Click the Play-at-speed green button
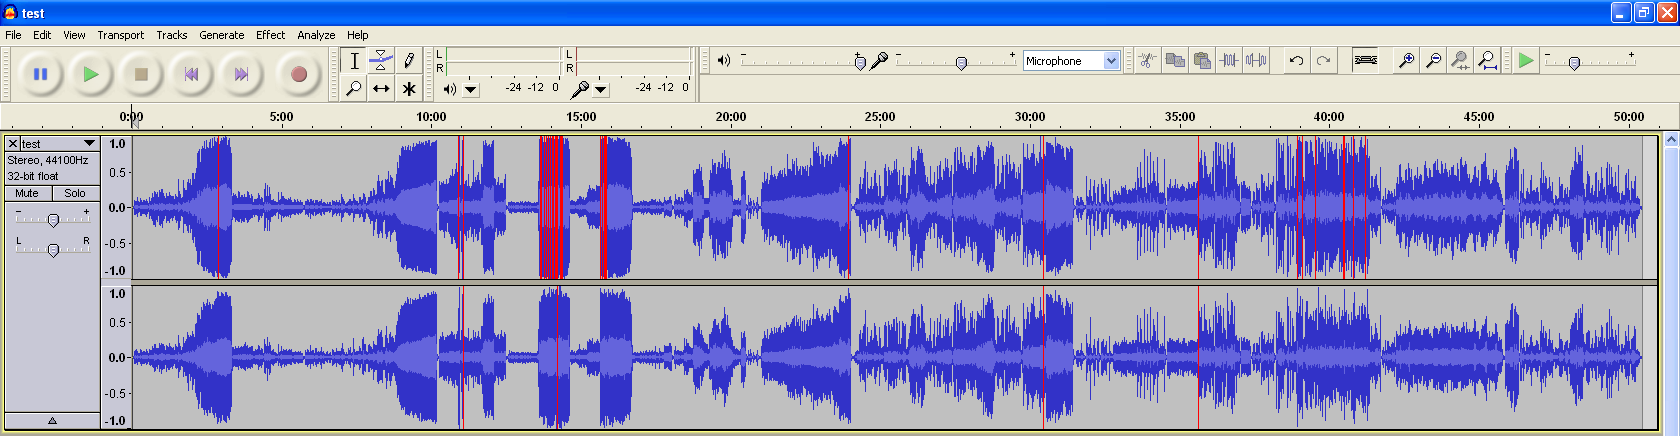Screen dimensions: 1680x436 tap(1525, 60)
